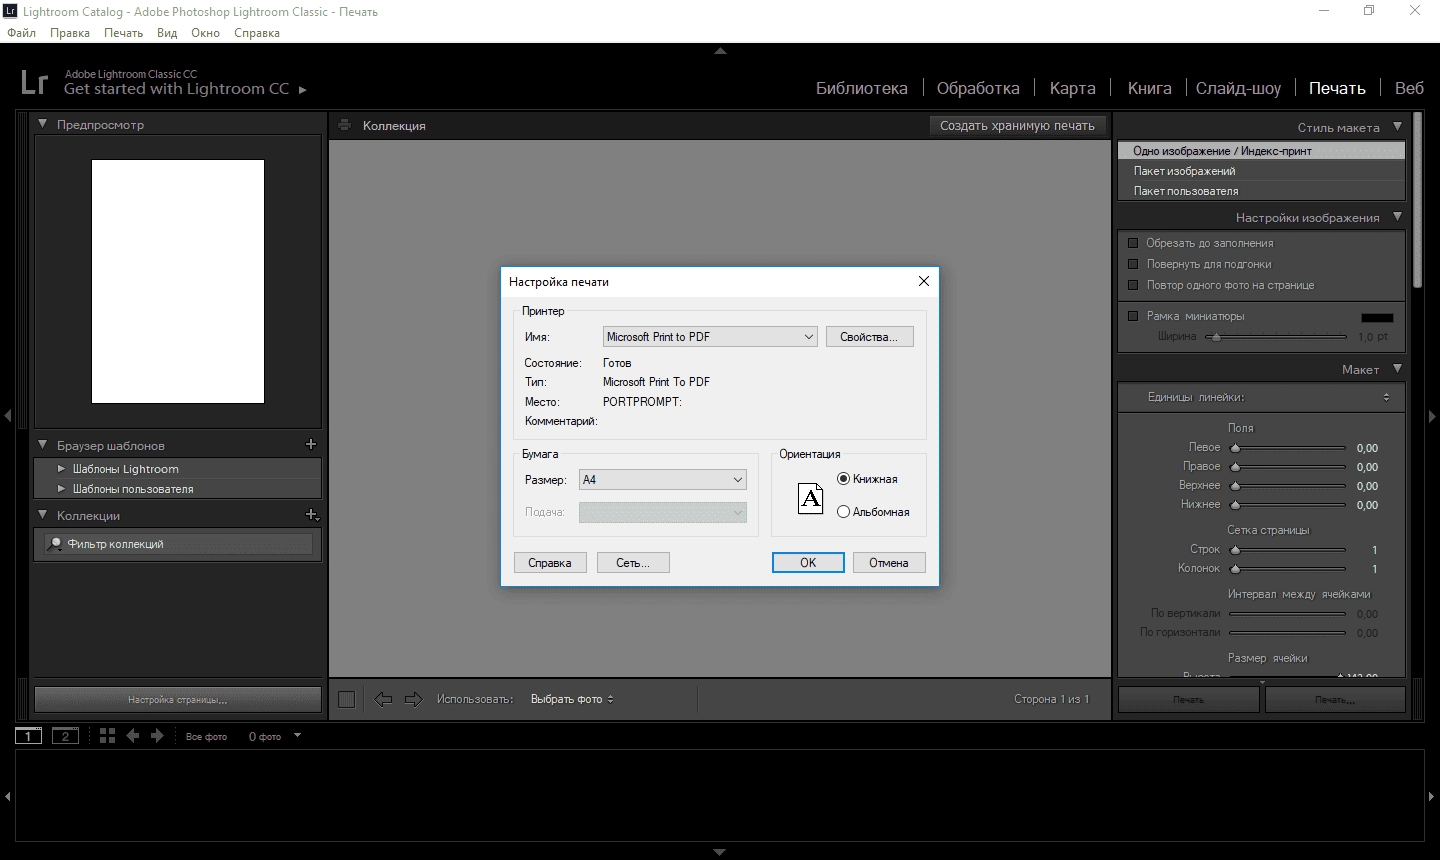Open the Файл menu
Screen dimensions: 1440x860
(x=21, y=33)
